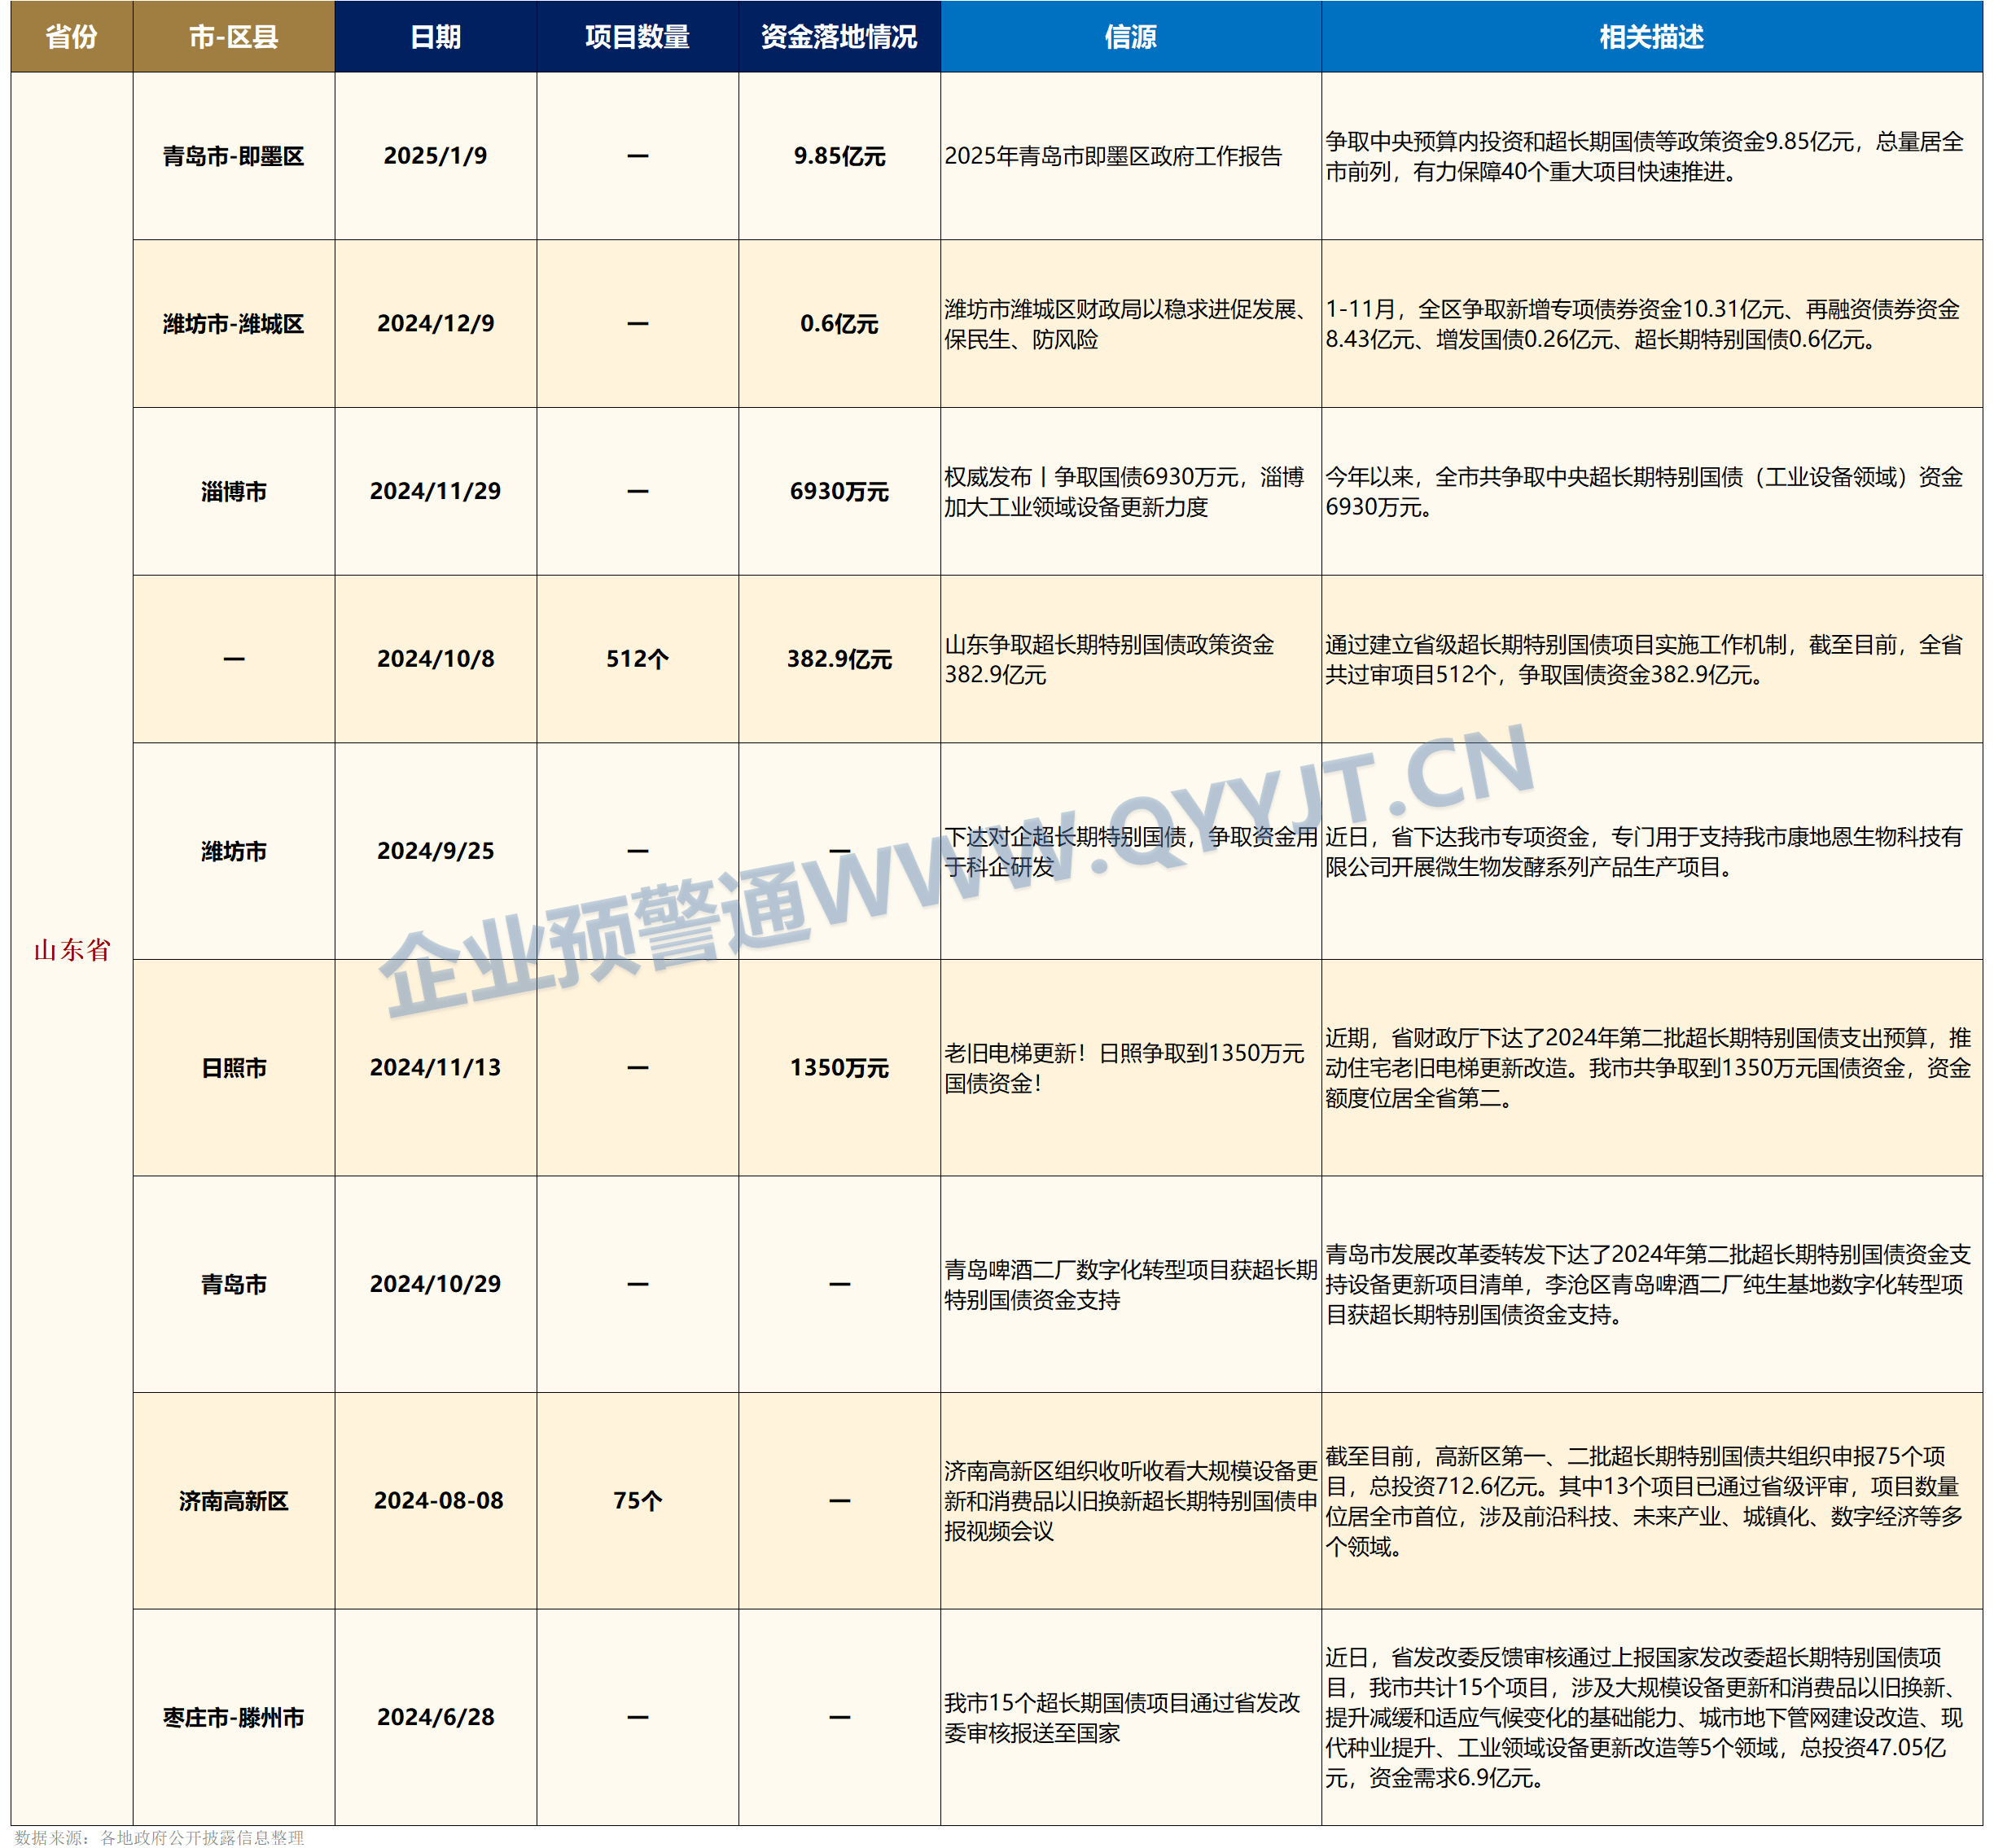
Task: Click the 2024/9/25 date cell
Action: [x=435, y=850]
